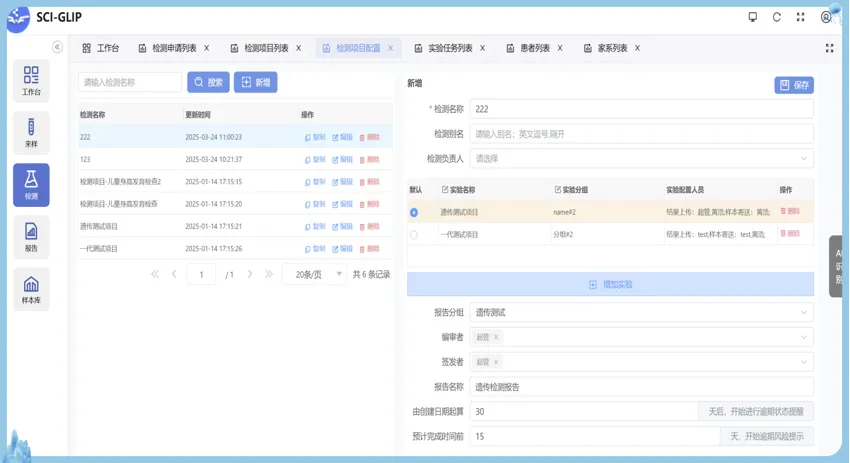850x463 pixels.
Task: Click the delete icon for row 123
Action: pos(369,160)
